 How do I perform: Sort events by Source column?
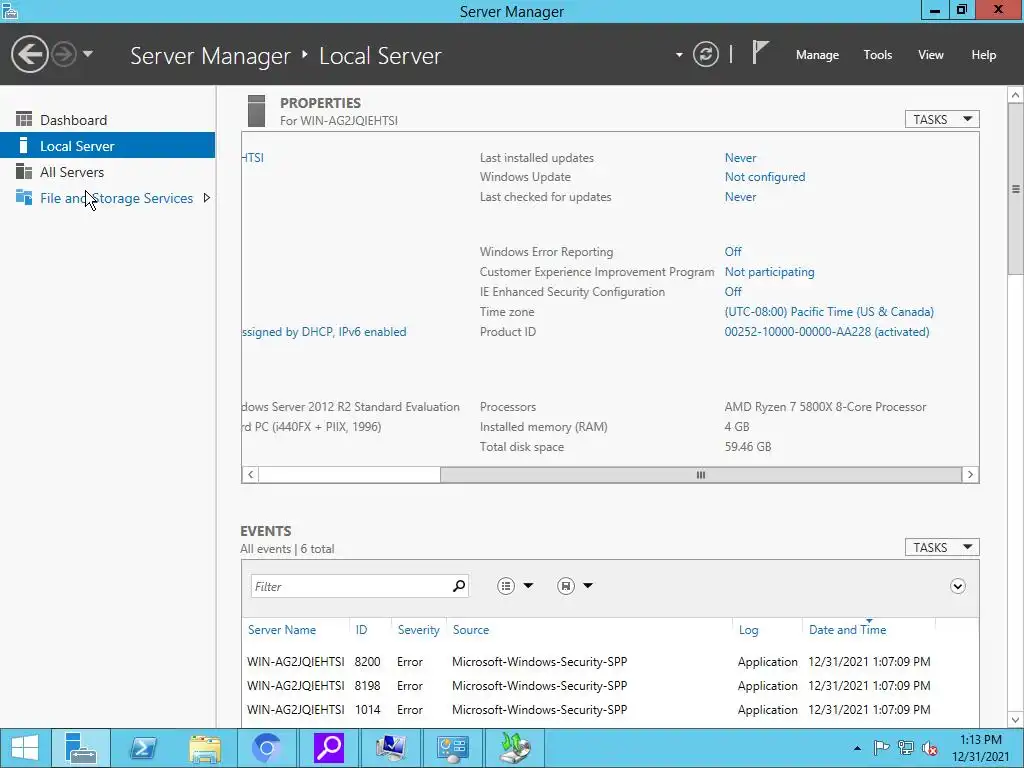[470, 630]
